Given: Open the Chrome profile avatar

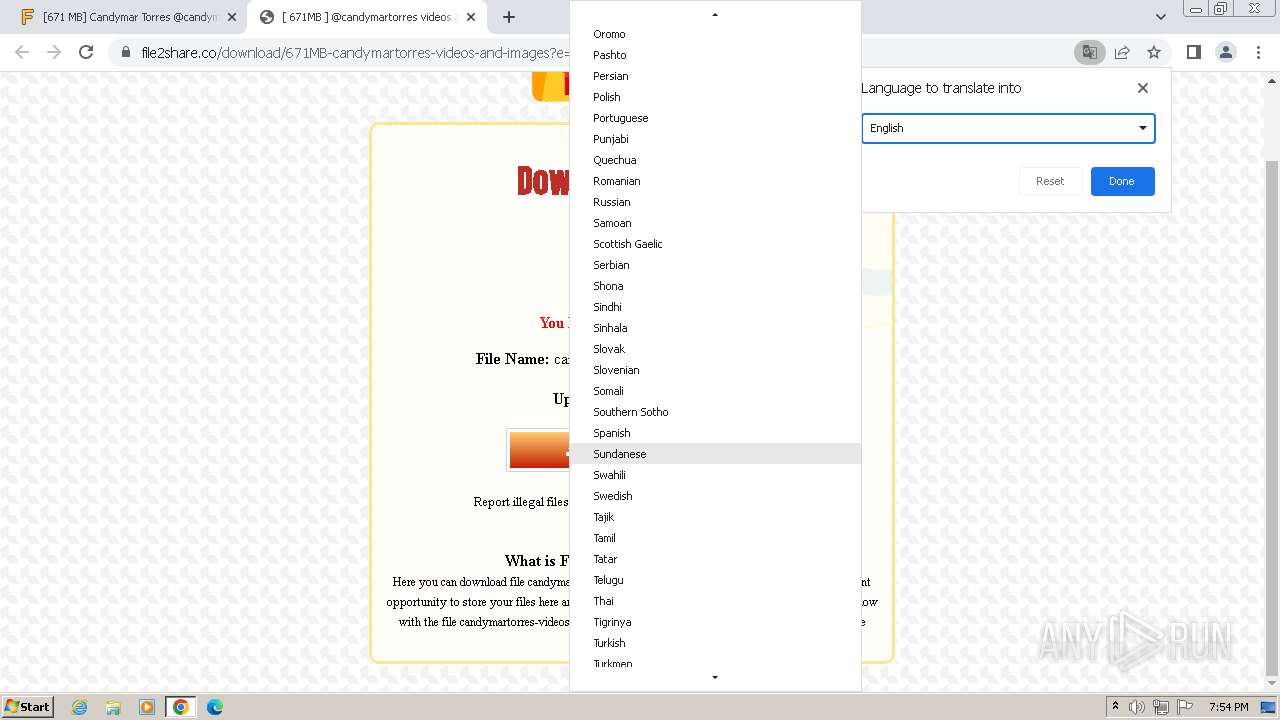Looking at the screenshot, I should point(1226,52).
